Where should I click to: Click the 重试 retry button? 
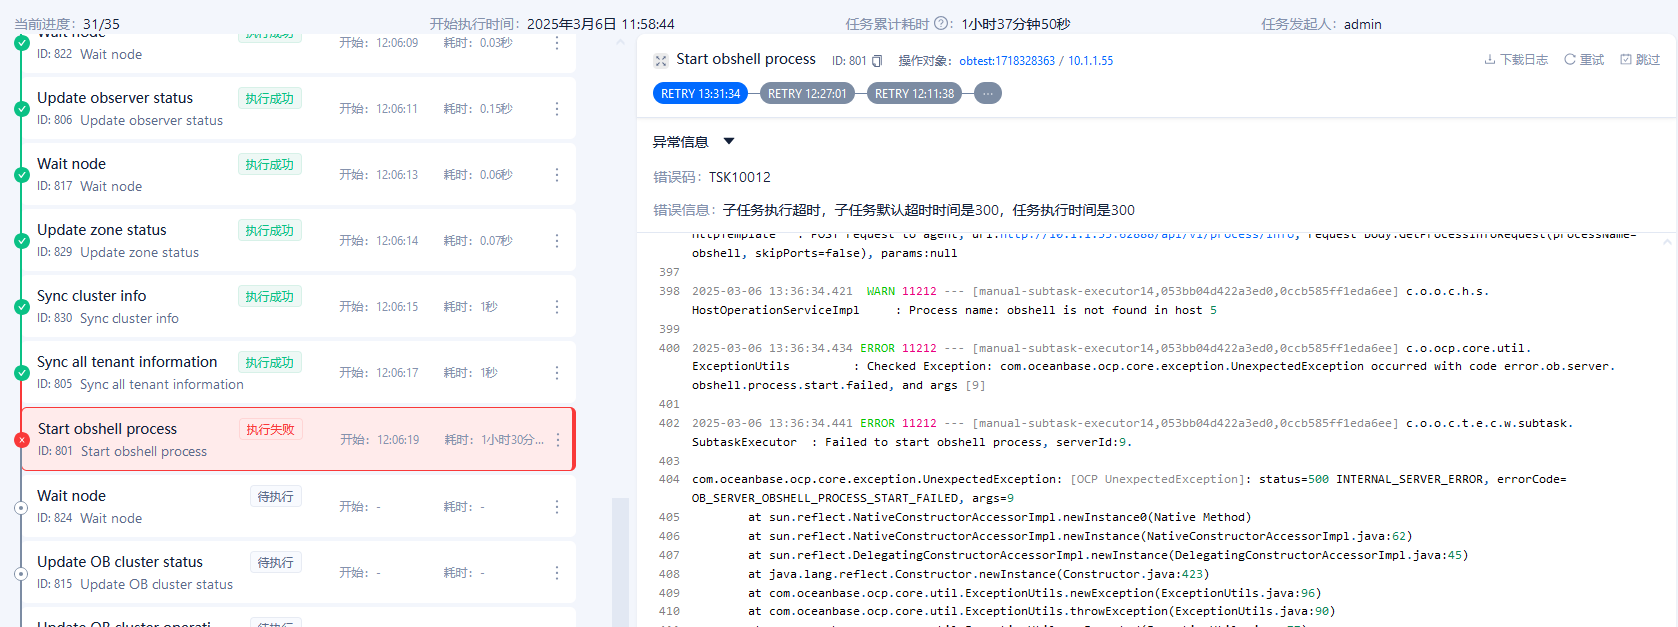point(1584,60)
